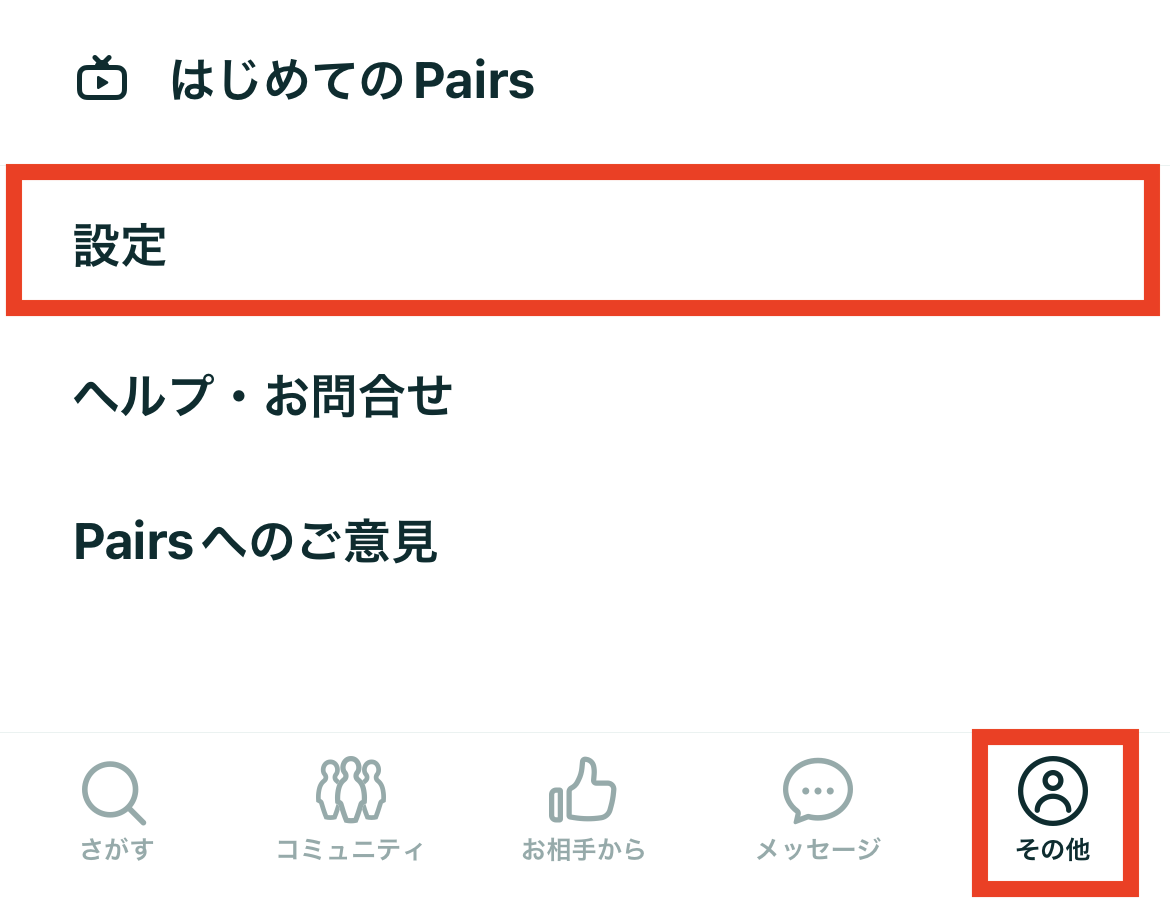Tap the はじめてのPairs menu entry text
The height and width of the screenshot is (917, 1170).
(x=352, y=80)
